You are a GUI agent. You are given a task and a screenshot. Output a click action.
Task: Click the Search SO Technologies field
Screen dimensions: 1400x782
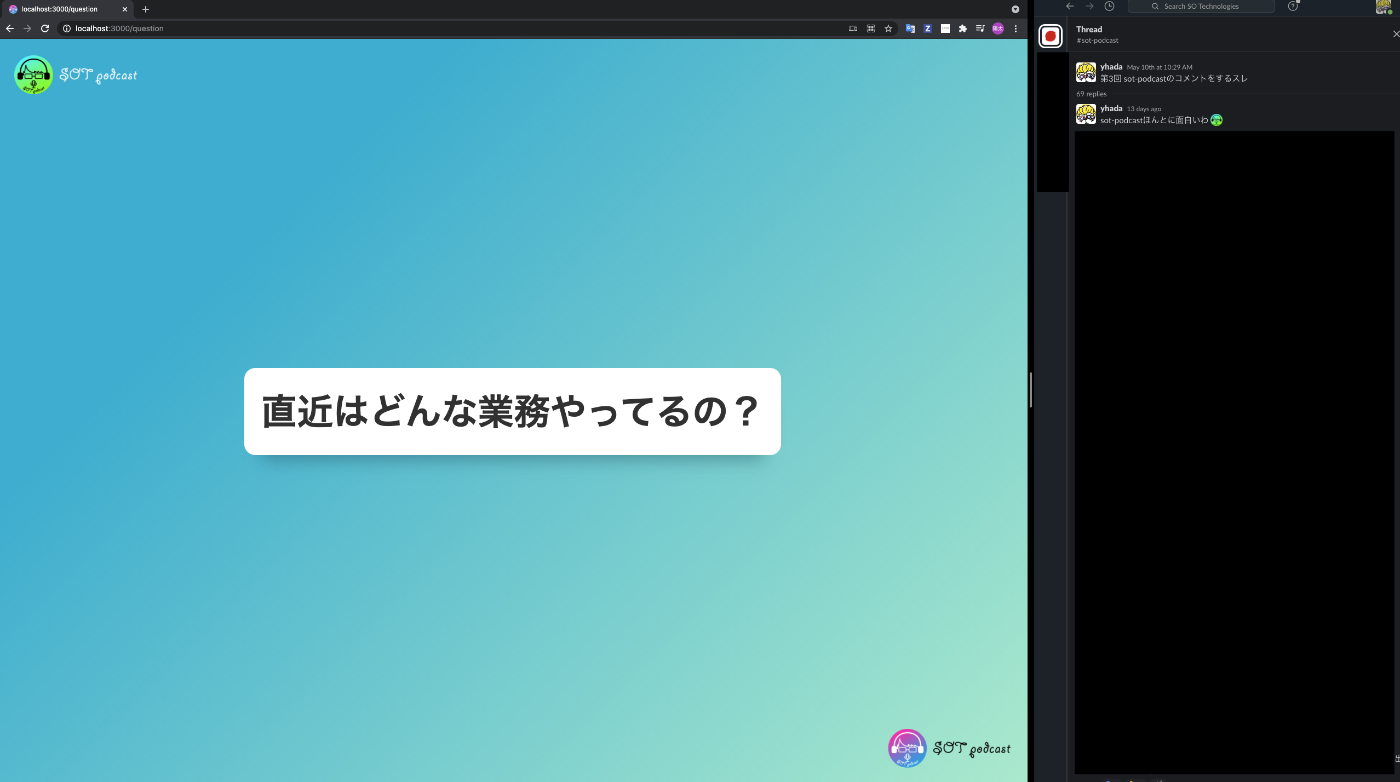[1201, 6]
